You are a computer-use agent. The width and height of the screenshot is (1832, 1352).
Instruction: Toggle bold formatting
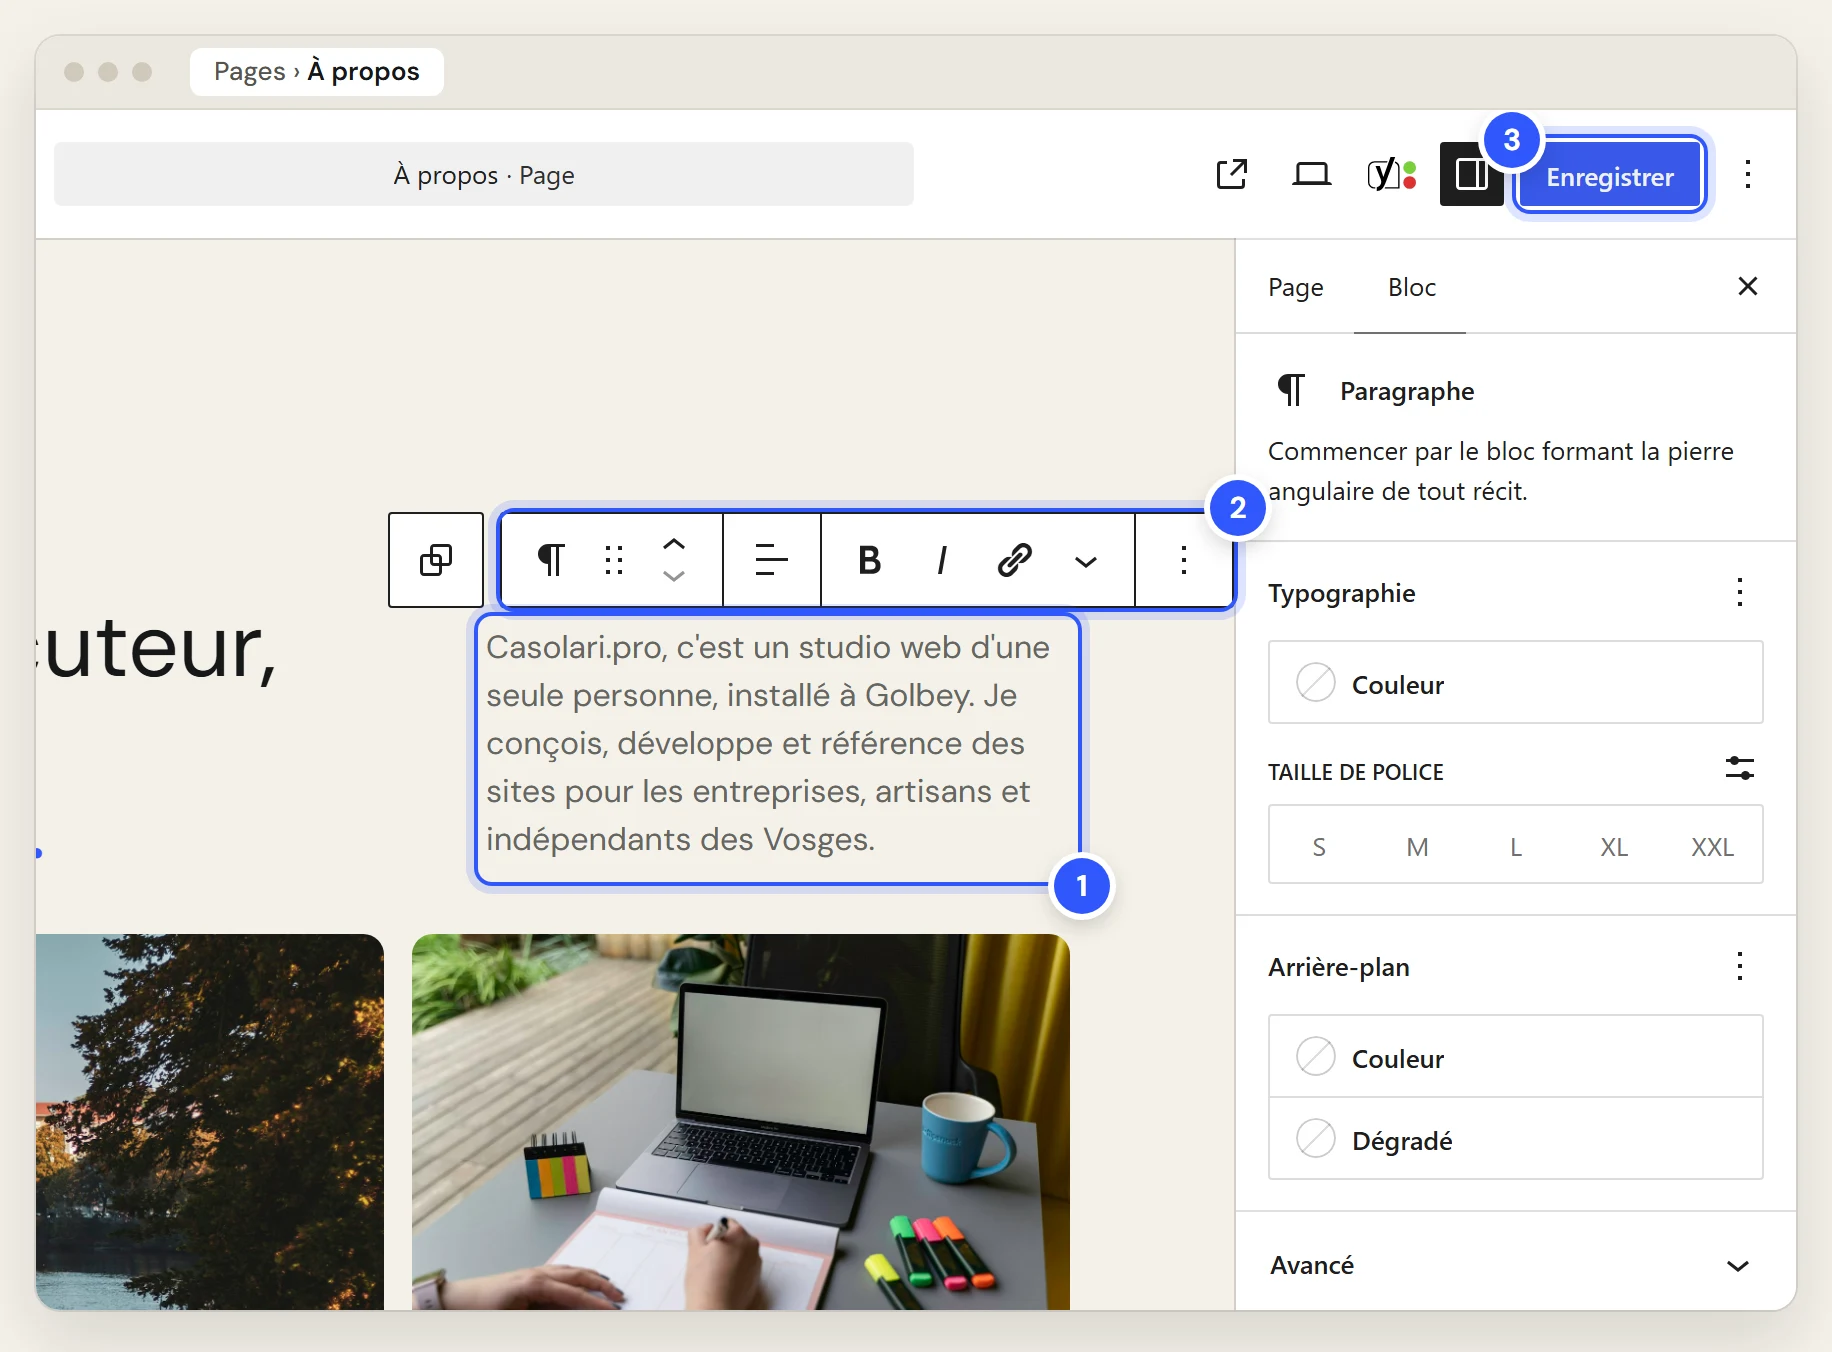(x=870, y=560)
